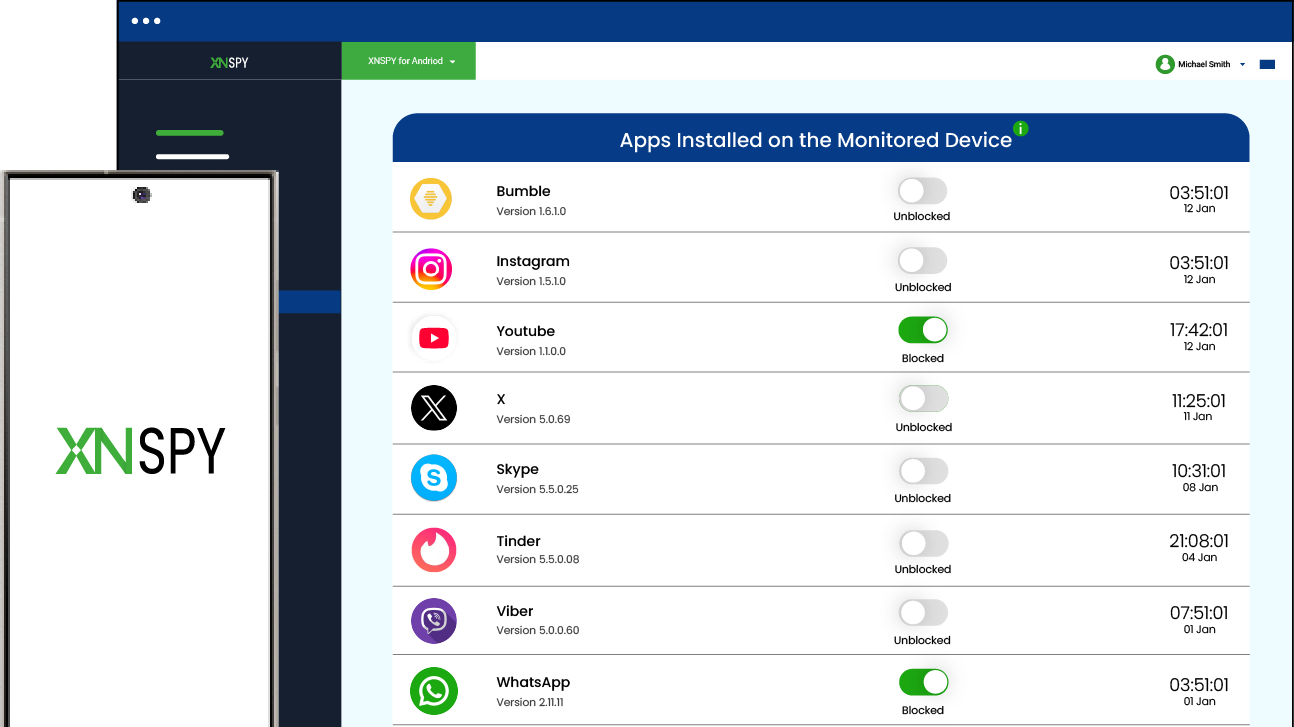The width and height of the screenshot is (1294, 727).
Task: Click the "Viber" app name
Action: pos(515,611)
